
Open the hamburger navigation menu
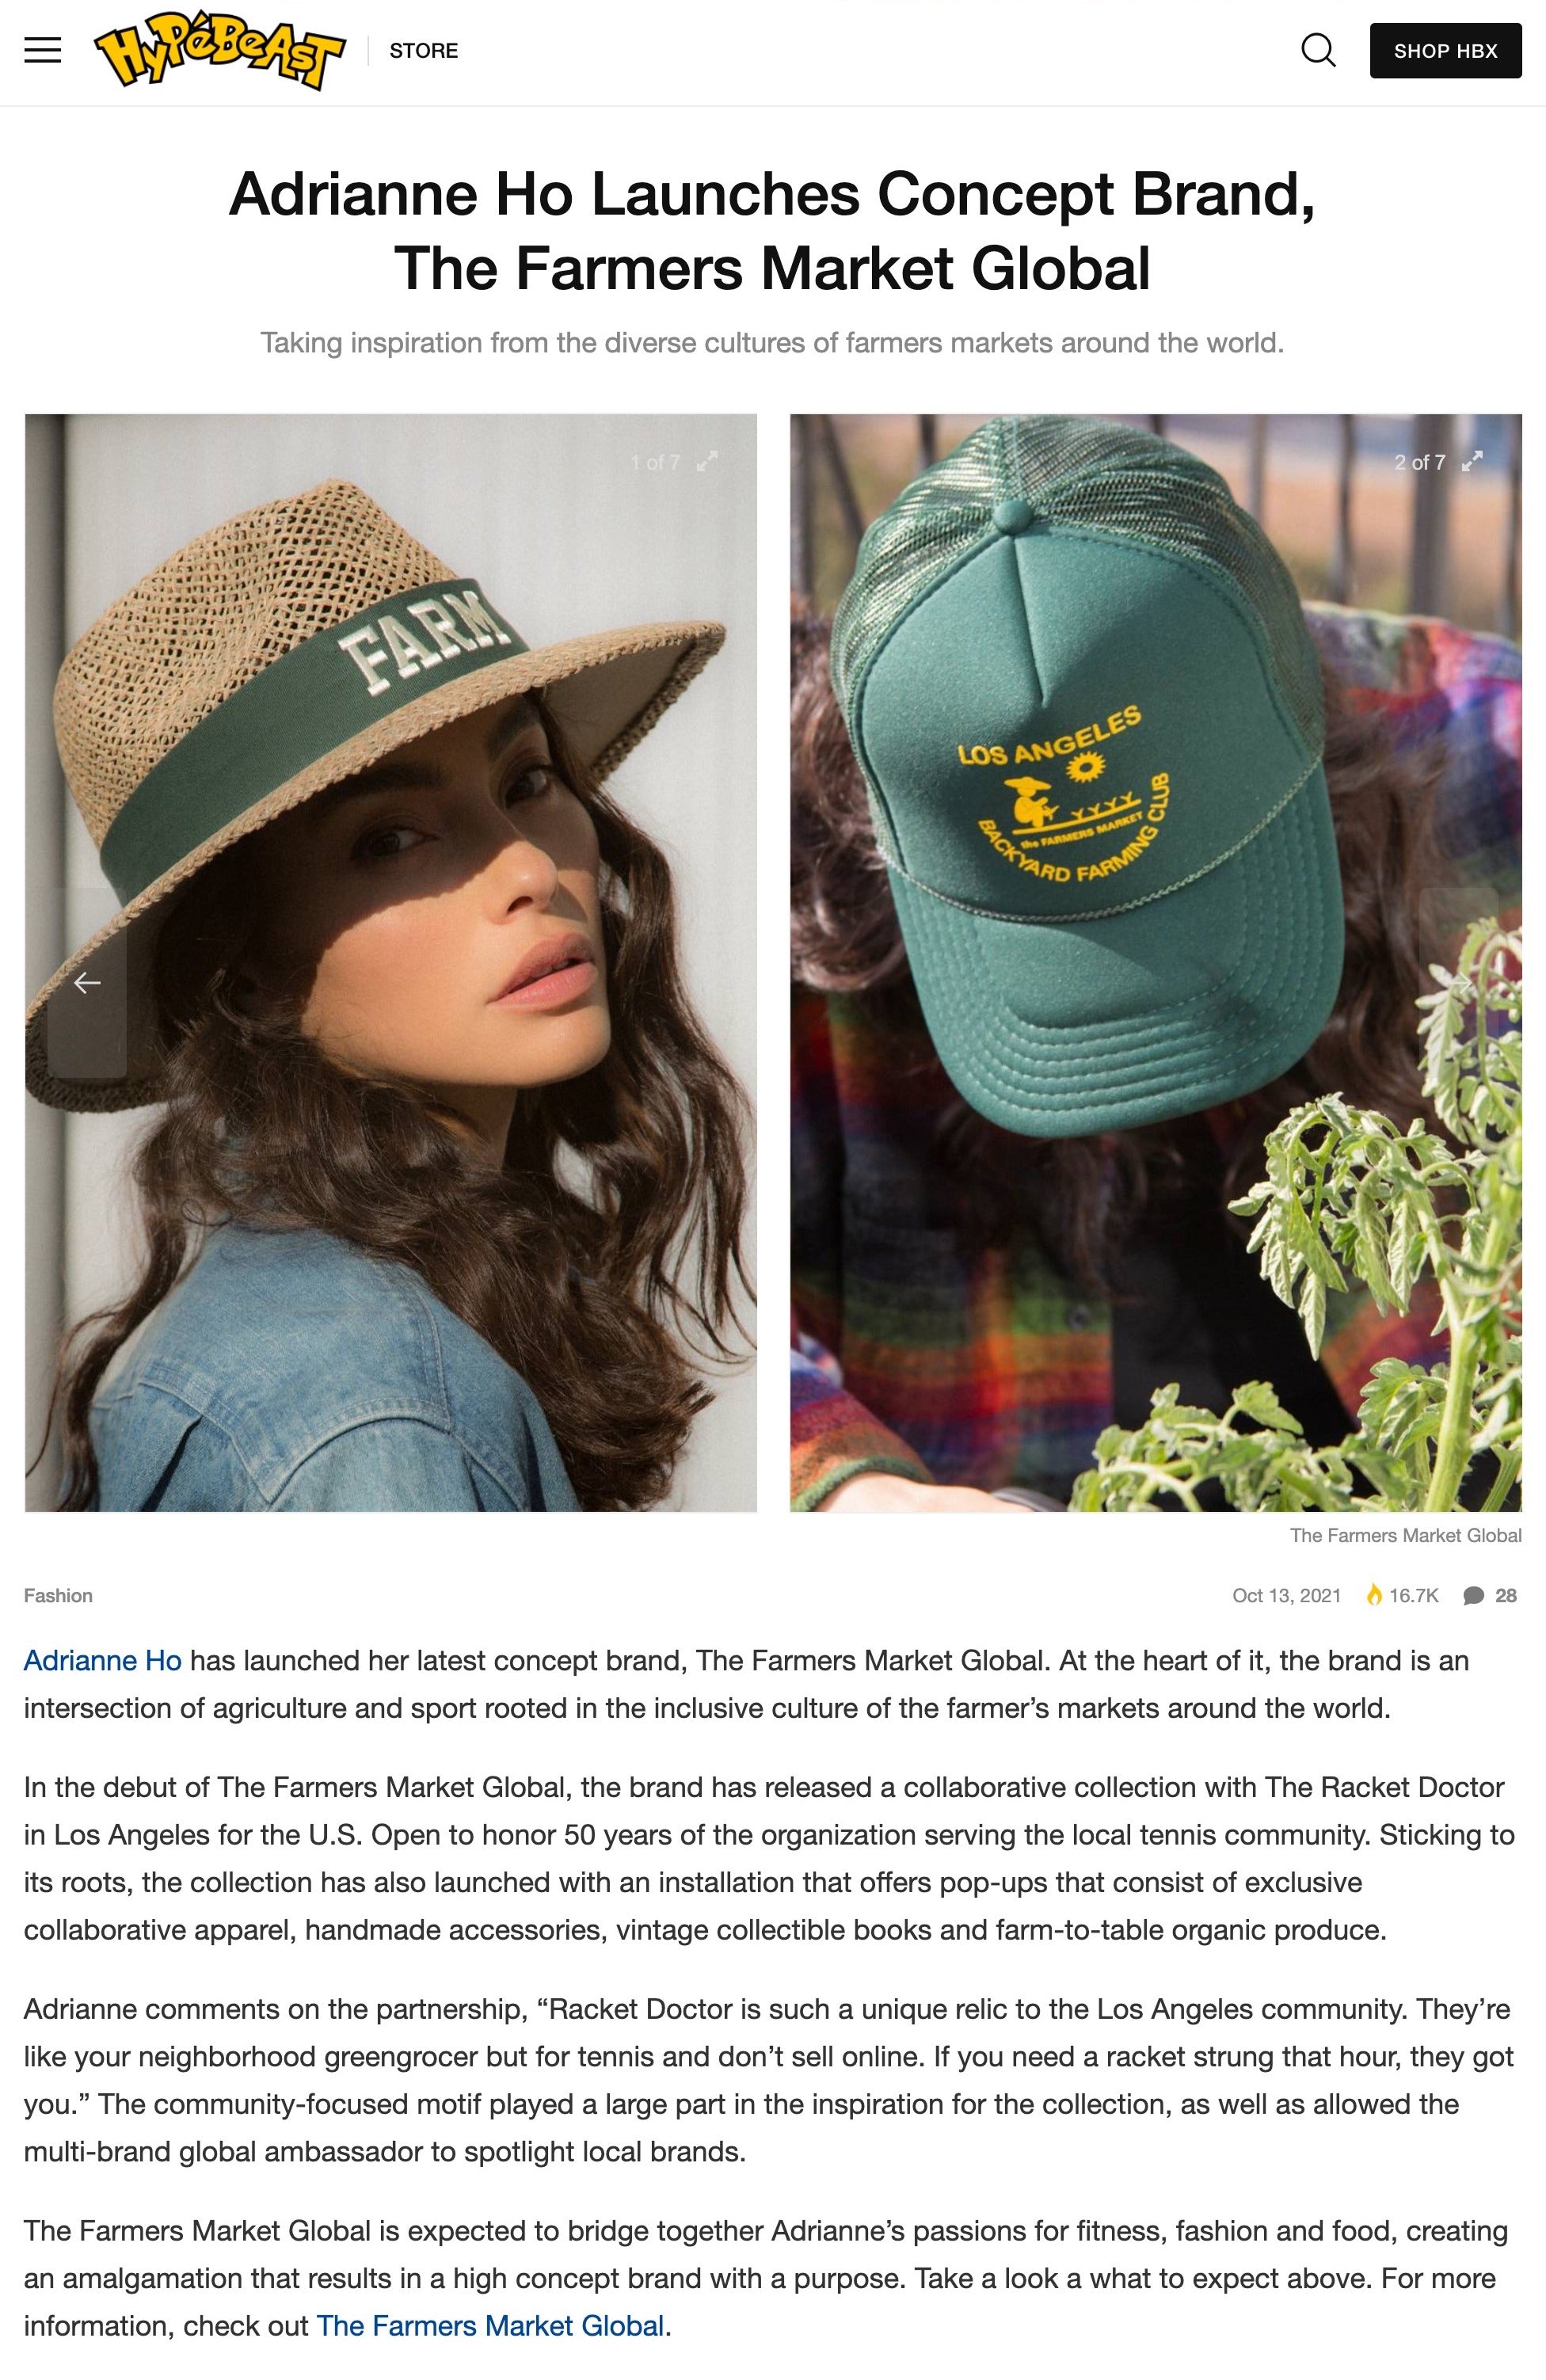[x=42, y=50]
